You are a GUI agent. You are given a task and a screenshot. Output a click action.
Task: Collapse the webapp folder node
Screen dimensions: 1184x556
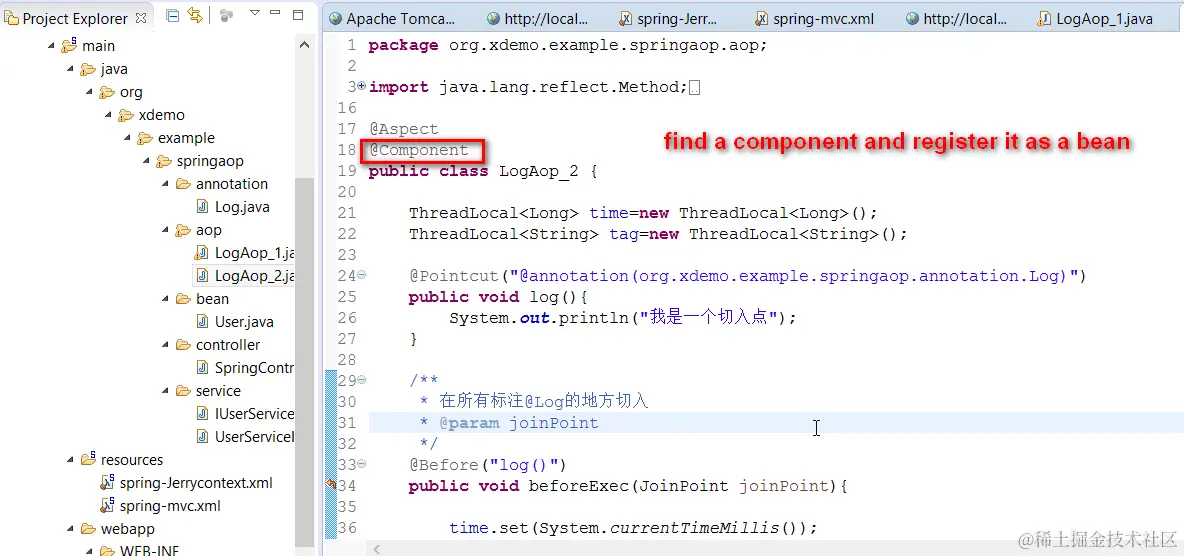(71, 529)
